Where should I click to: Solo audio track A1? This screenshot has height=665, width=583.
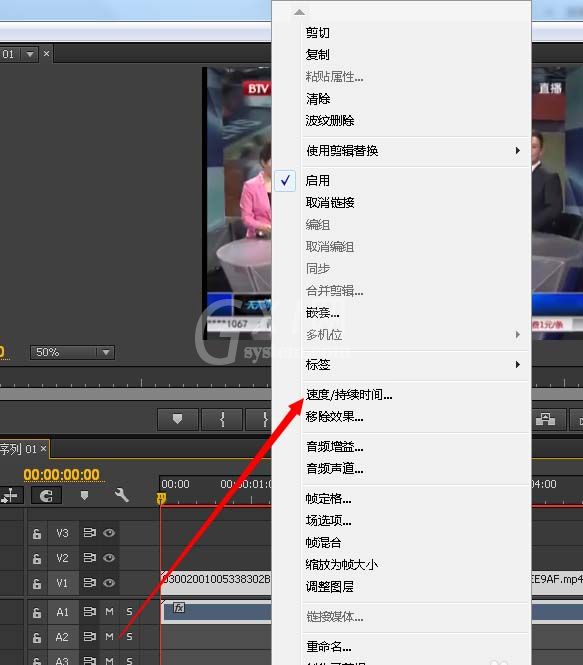[x=129, y=612]
